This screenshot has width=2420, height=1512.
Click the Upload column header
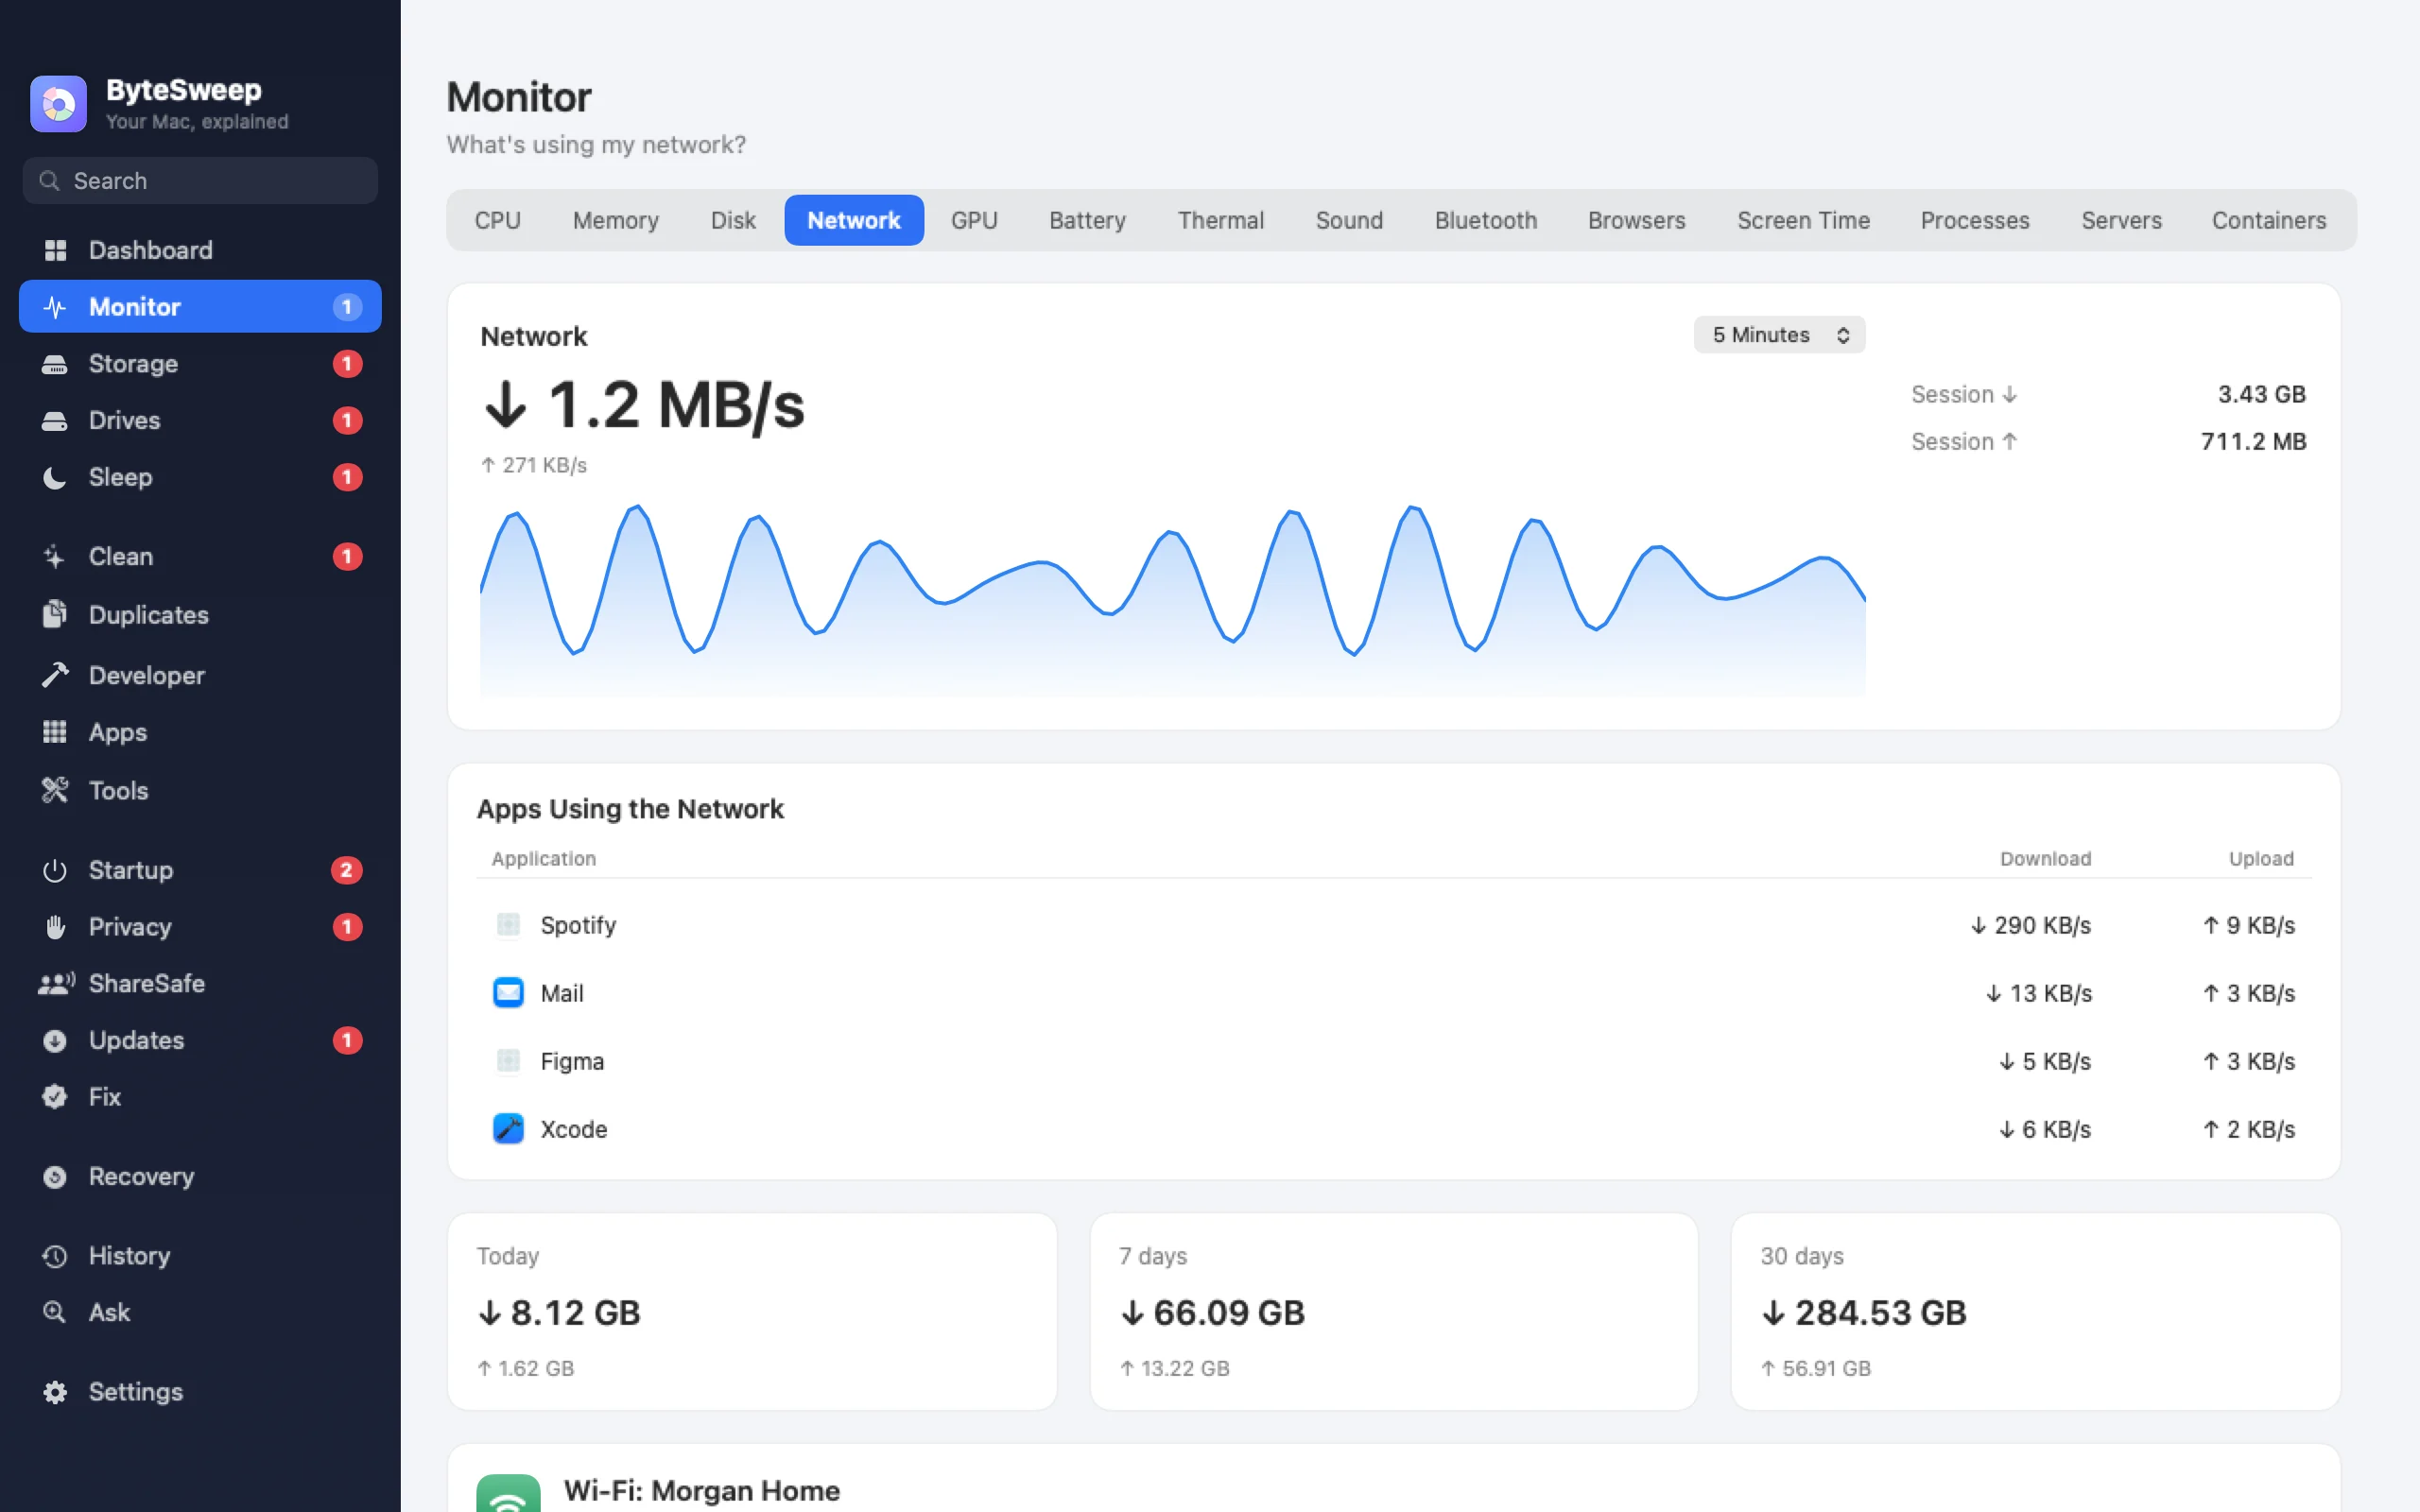click(x=2261, y=859)
